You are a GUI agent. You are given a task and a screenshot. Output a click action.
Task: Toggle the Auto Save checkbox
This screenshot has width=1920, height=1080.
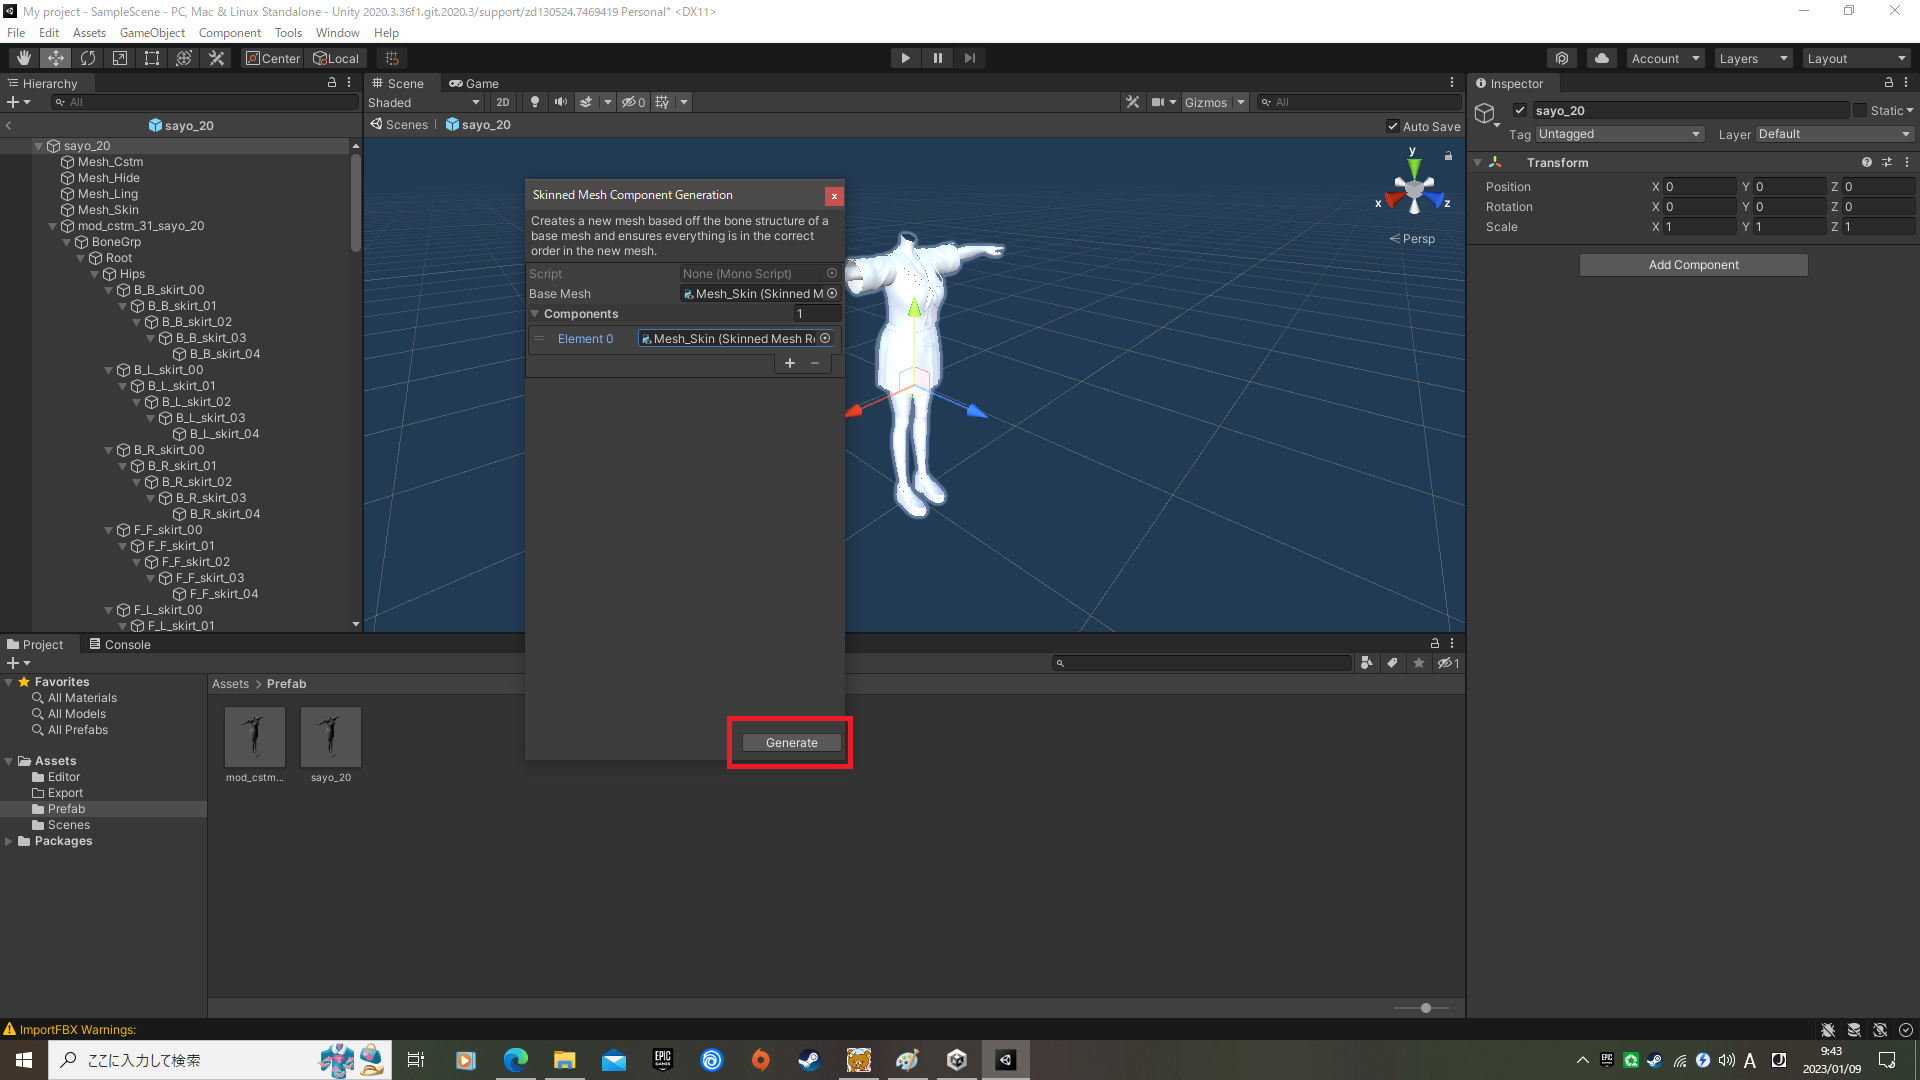[x=1393, y=126]
